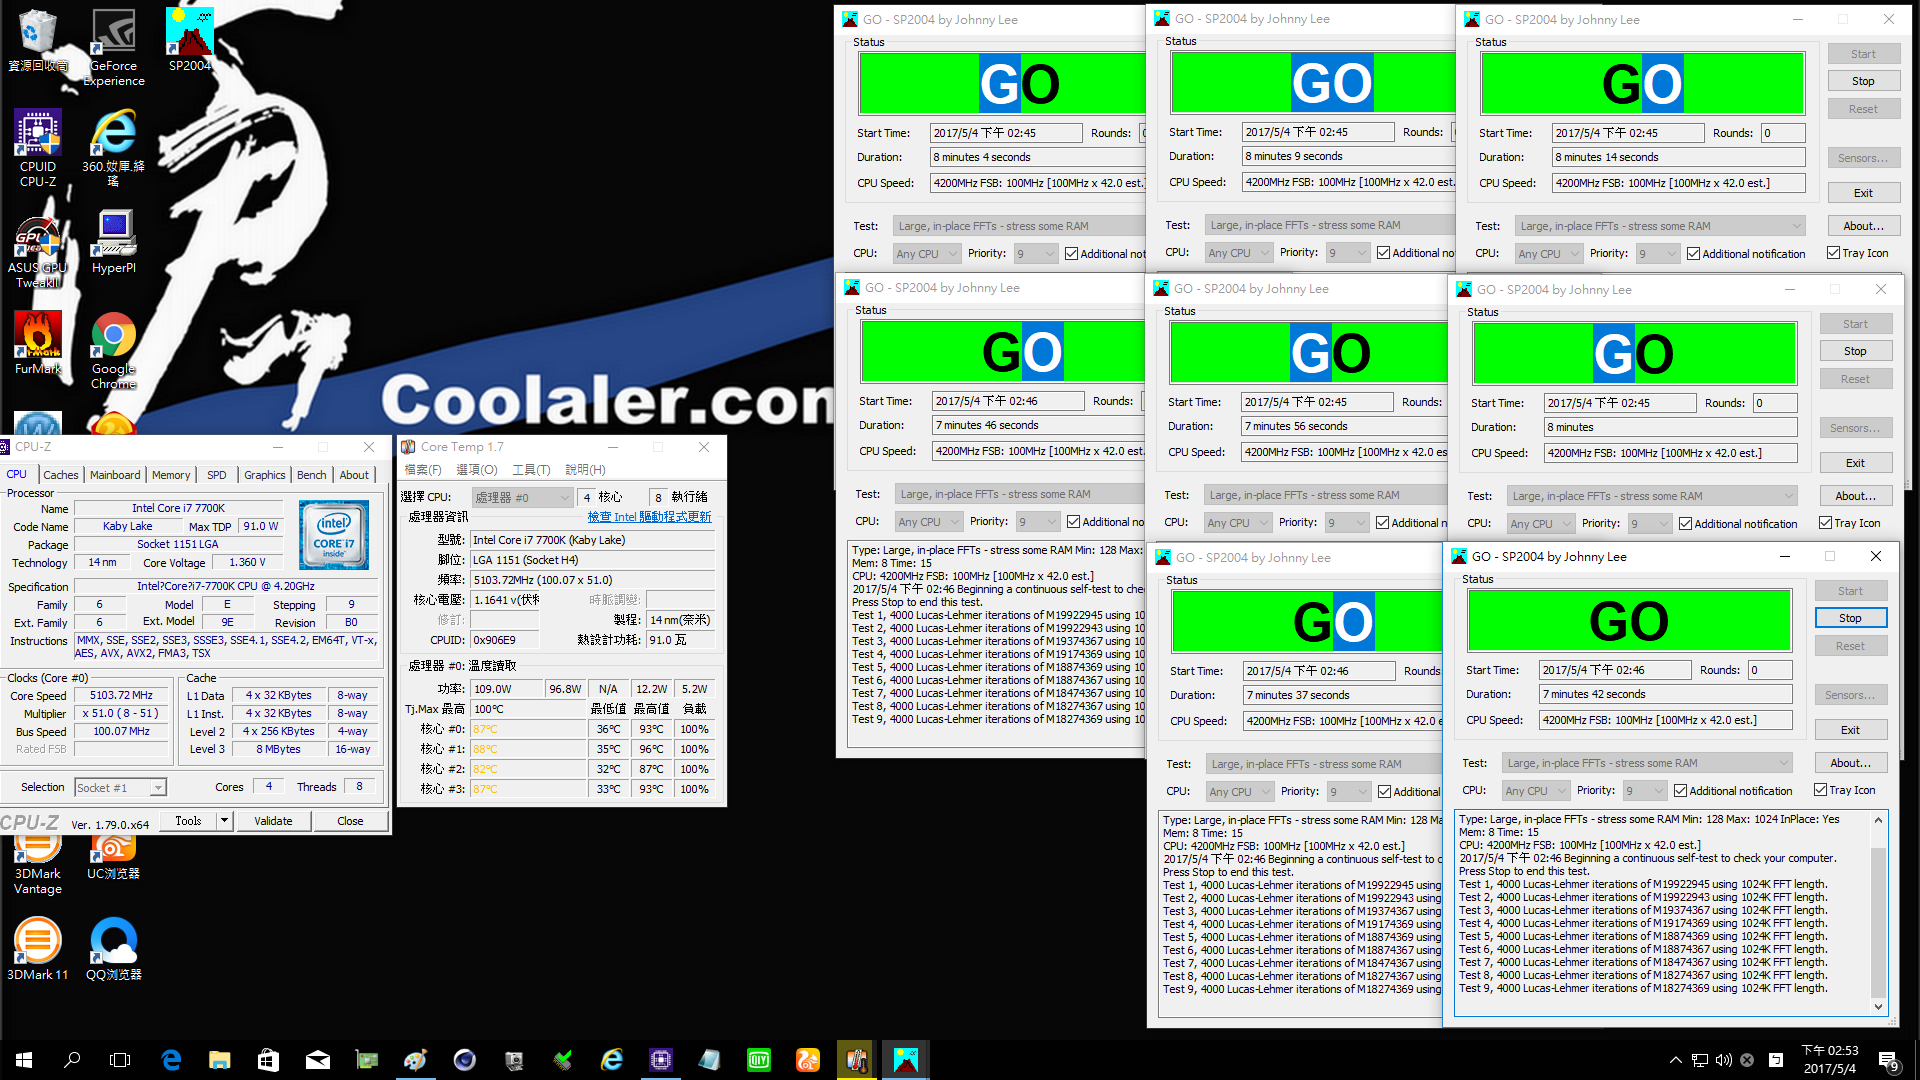Viewport: 1920px width, 1080px height.
Task: Open Microsoft Edge from the taskbar
Action: (171, 1060)
